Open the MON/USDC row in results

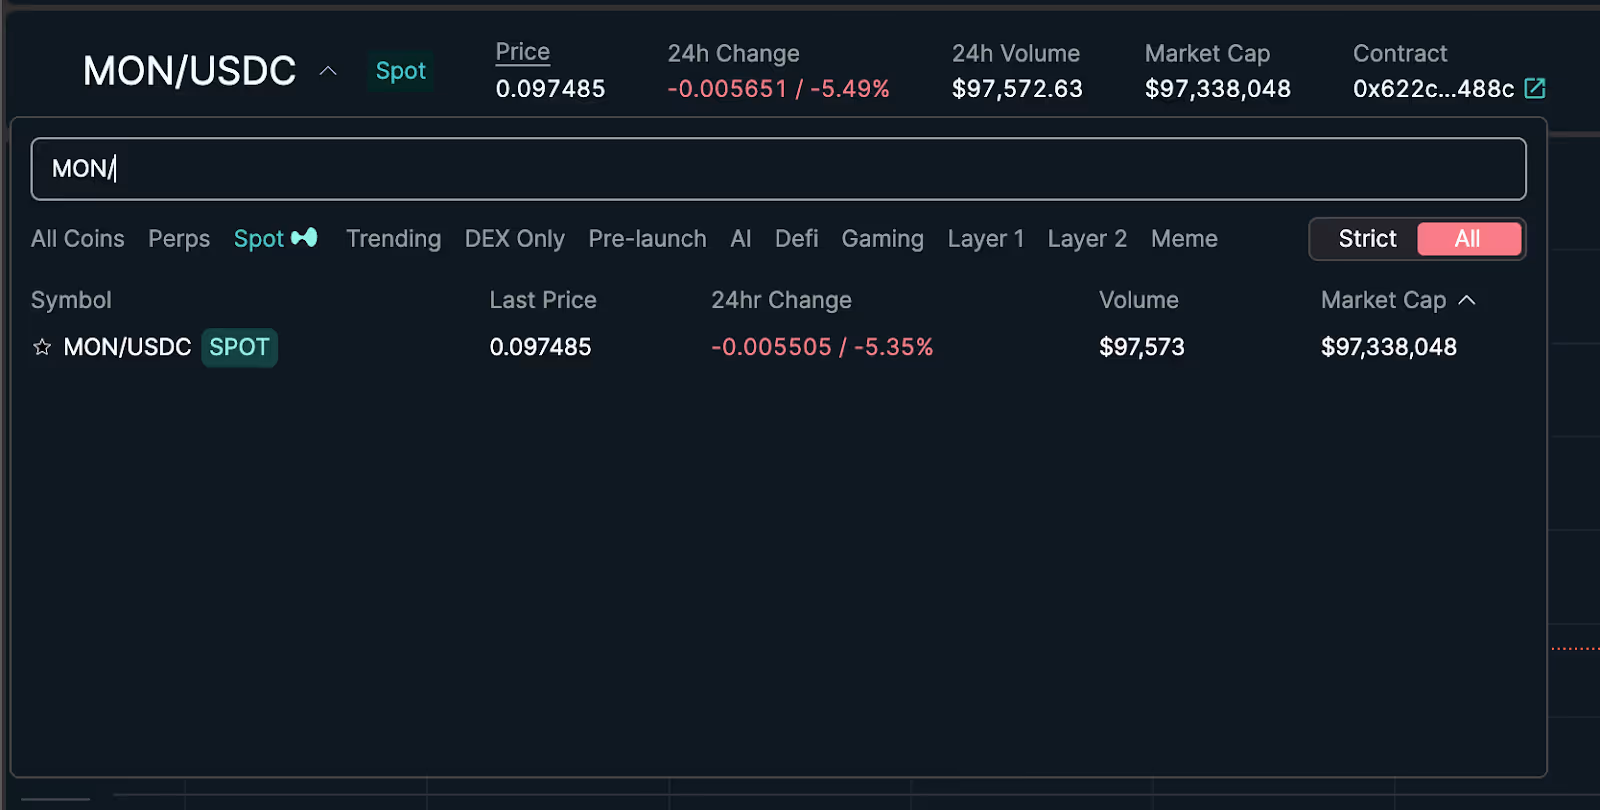click(x=779, y=347)
